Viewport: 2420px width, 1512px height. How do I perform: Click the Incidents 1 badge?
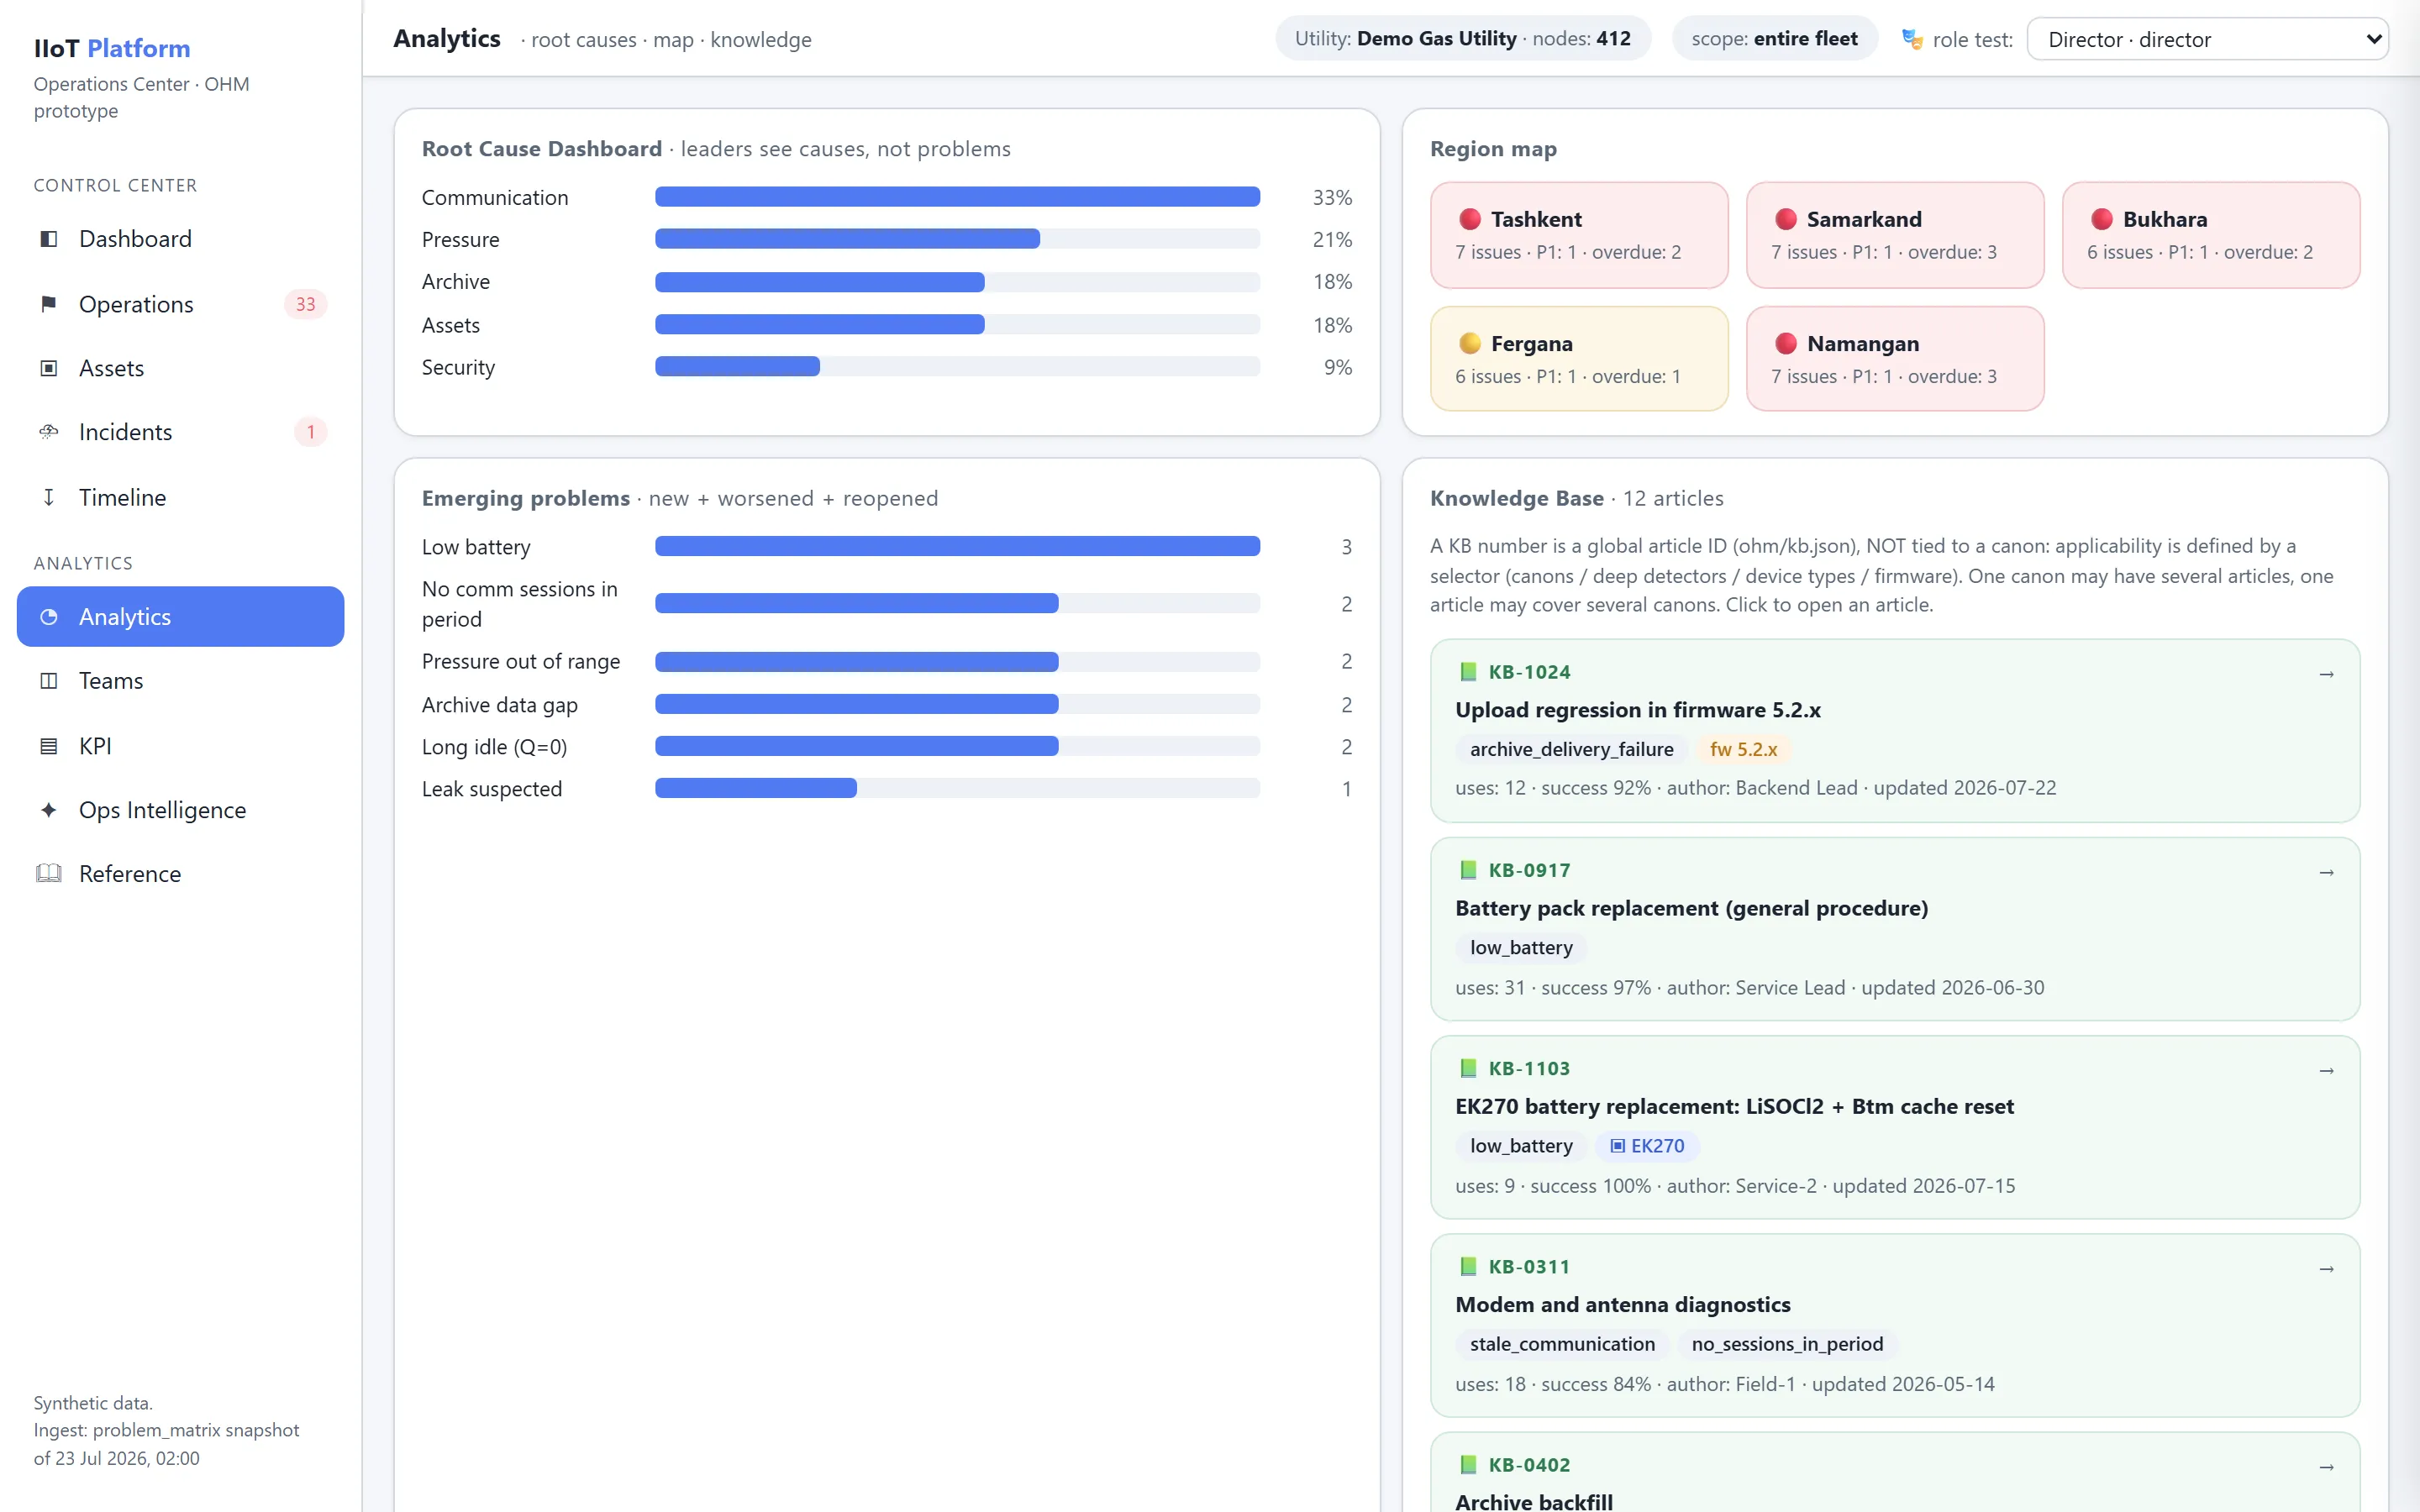point(310,432)
